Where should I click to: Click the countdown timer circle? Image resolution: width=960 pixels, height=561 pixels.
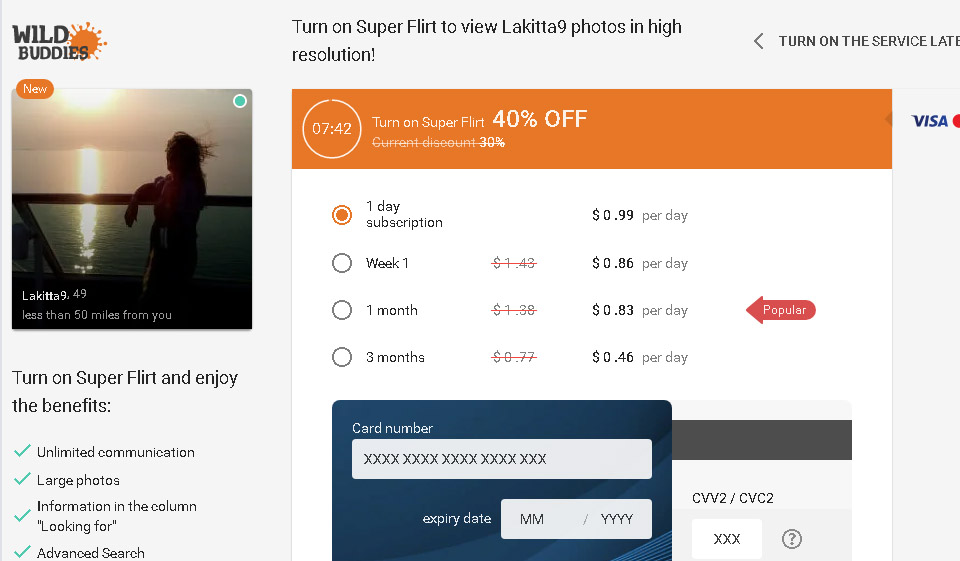(x=332, y=129)
